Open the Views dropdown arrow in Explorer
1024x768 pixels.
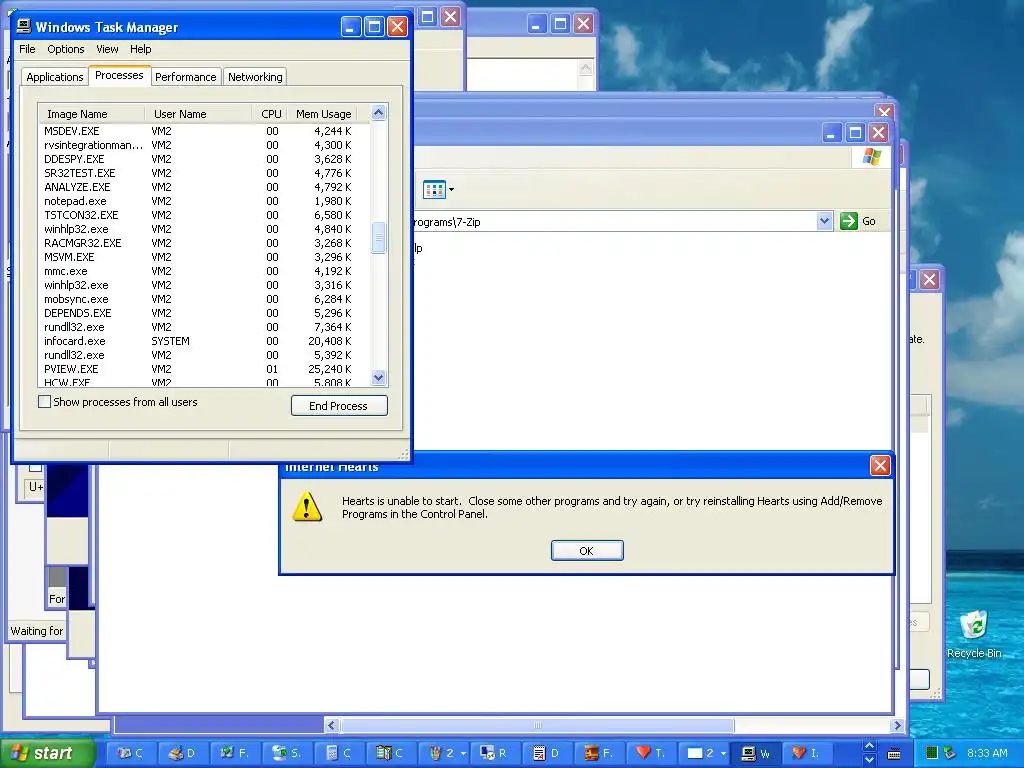coord(451,189)
